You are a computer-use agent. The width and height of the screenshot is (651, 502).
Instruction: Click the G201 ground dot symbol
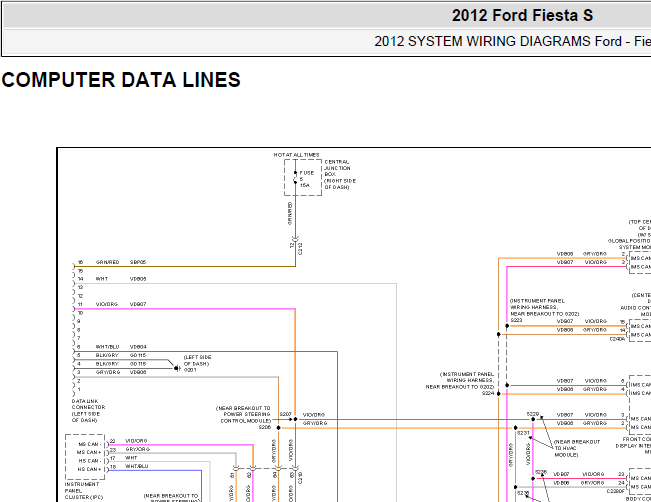pyautogui.click(x=176, y=368)
